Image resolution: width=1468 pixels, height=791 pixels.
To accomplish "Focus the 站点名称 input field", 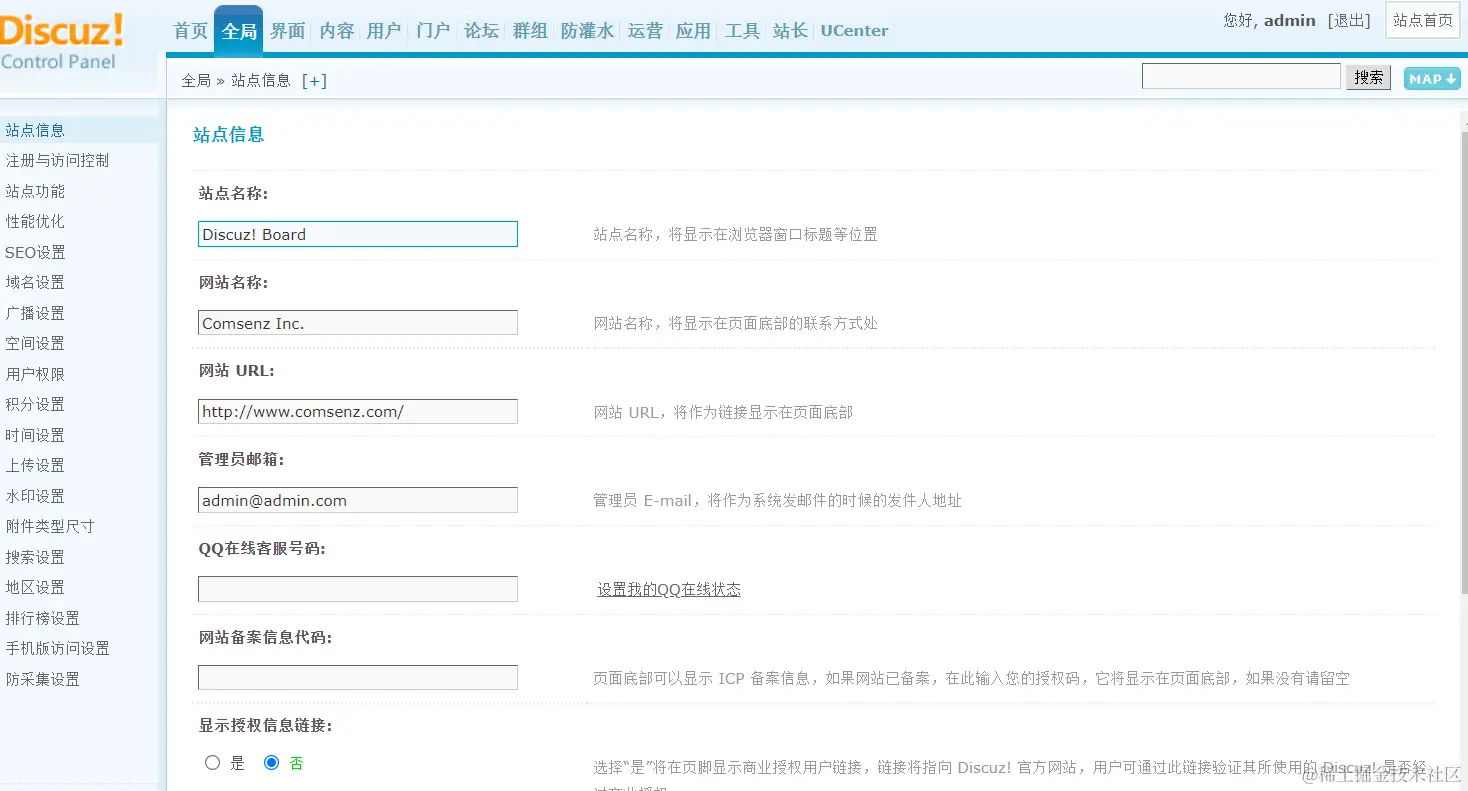I will (x=358, y=234).
